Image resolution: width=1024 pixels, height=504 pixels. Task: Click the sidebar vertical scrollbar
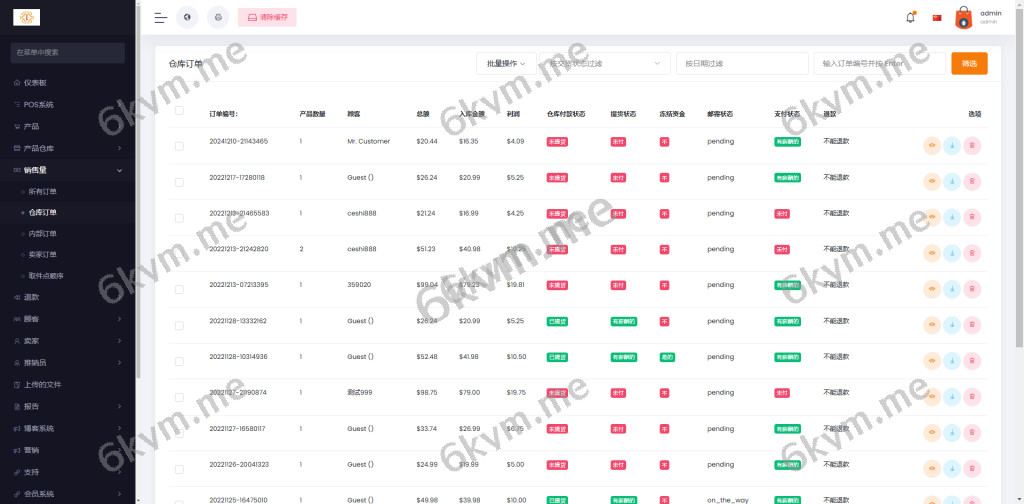click(138, 200)
